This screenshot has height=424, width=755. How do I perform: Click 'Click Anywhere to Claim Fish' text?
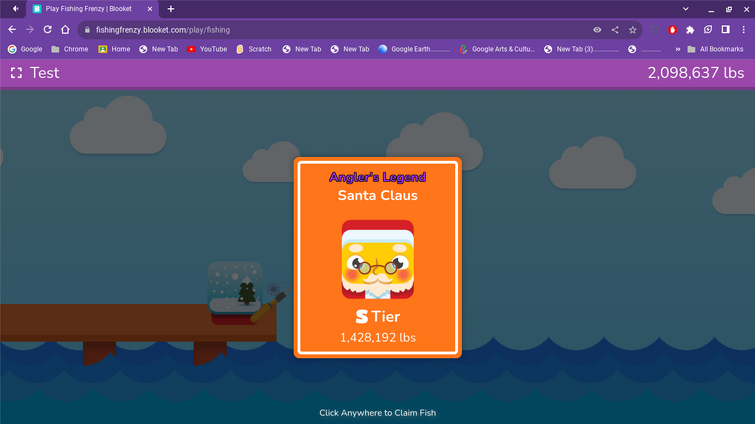(378, 412)
